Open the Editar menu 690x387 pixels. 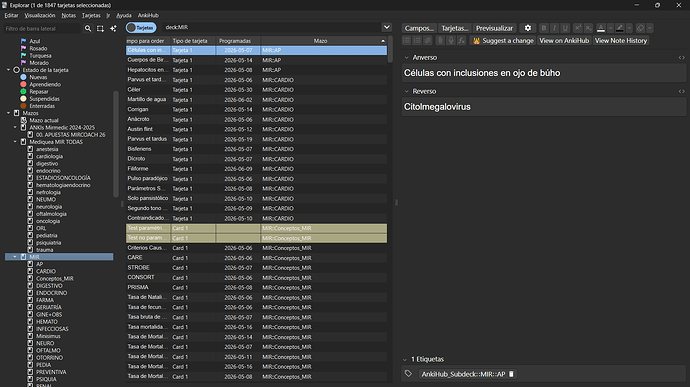pyautogui.click(x=11, y=15)
